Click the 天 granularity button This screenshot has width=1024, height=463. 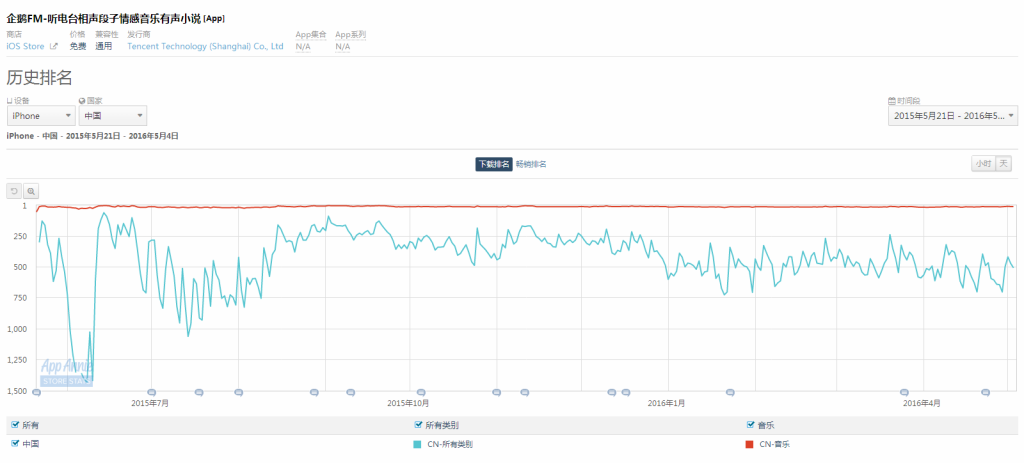coord(1003,164)
